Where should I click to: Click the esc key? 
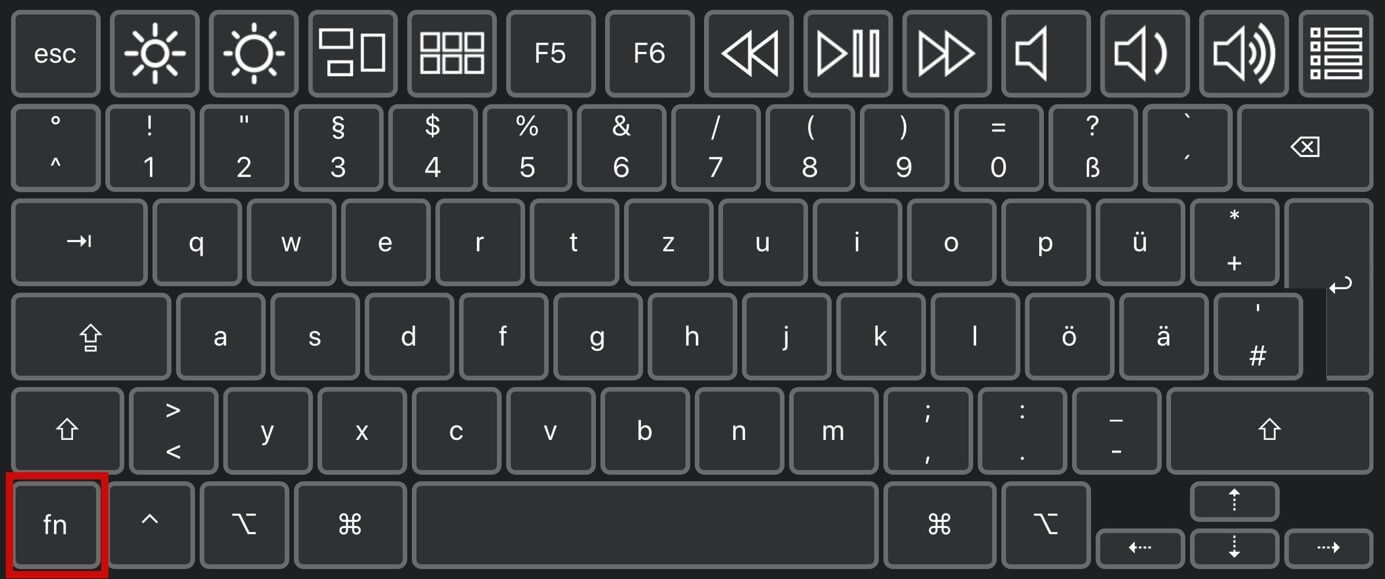pos(55,53)
